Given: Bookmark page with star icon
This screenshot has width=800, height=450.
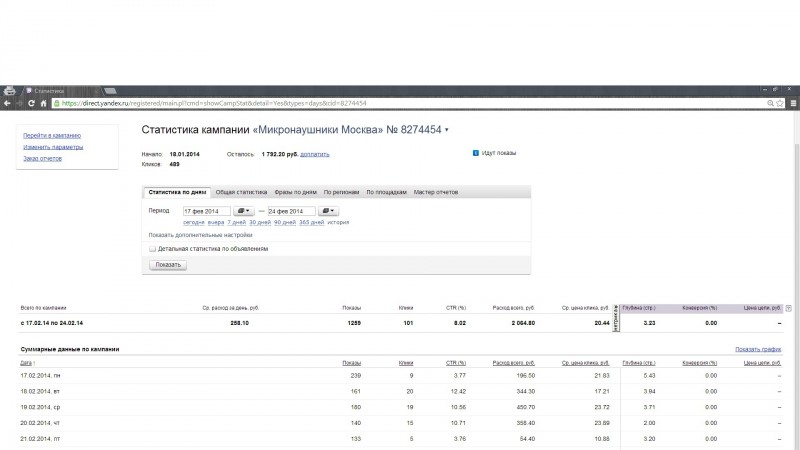Looking at the screenshot, I should (780, 103).
